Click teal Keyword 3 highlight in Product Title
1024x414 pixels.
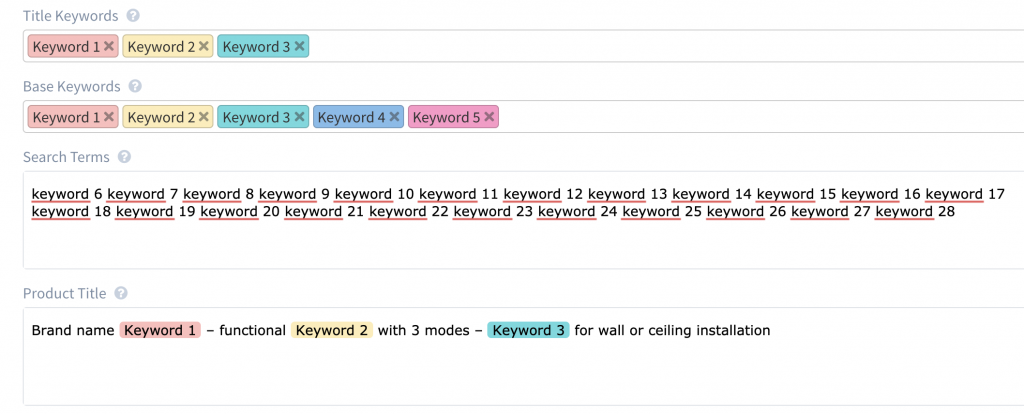[528, 330]
